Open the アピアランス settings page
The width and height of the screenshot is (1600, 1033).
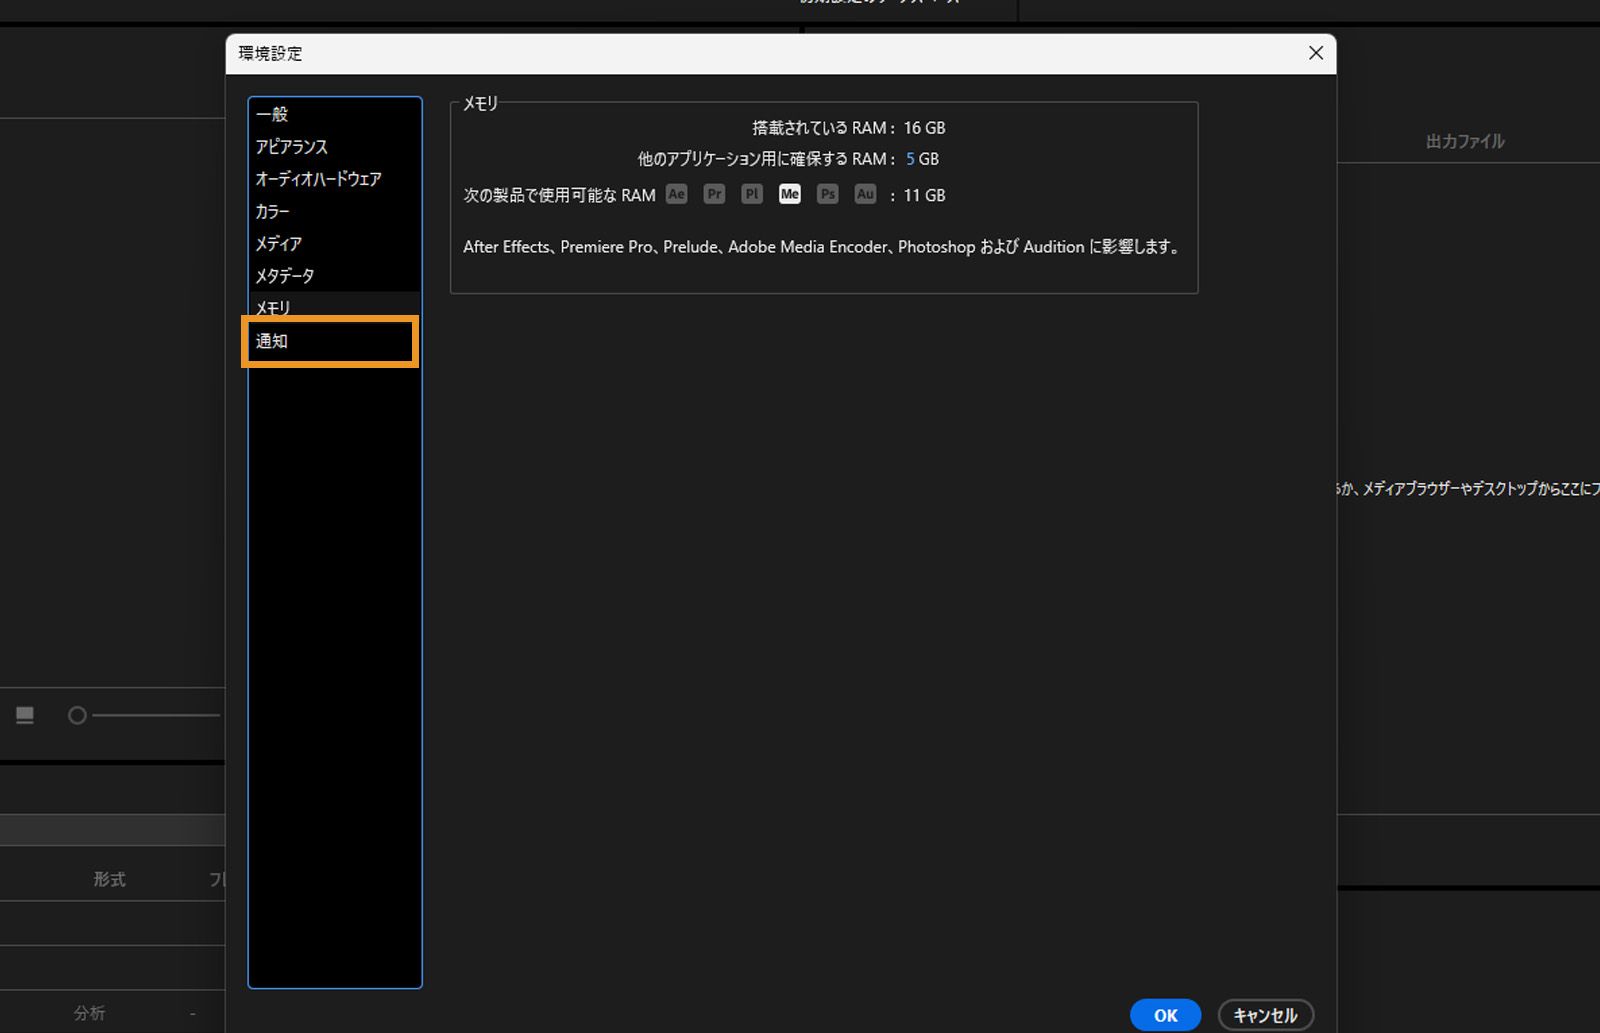click(x=291, y=146)
